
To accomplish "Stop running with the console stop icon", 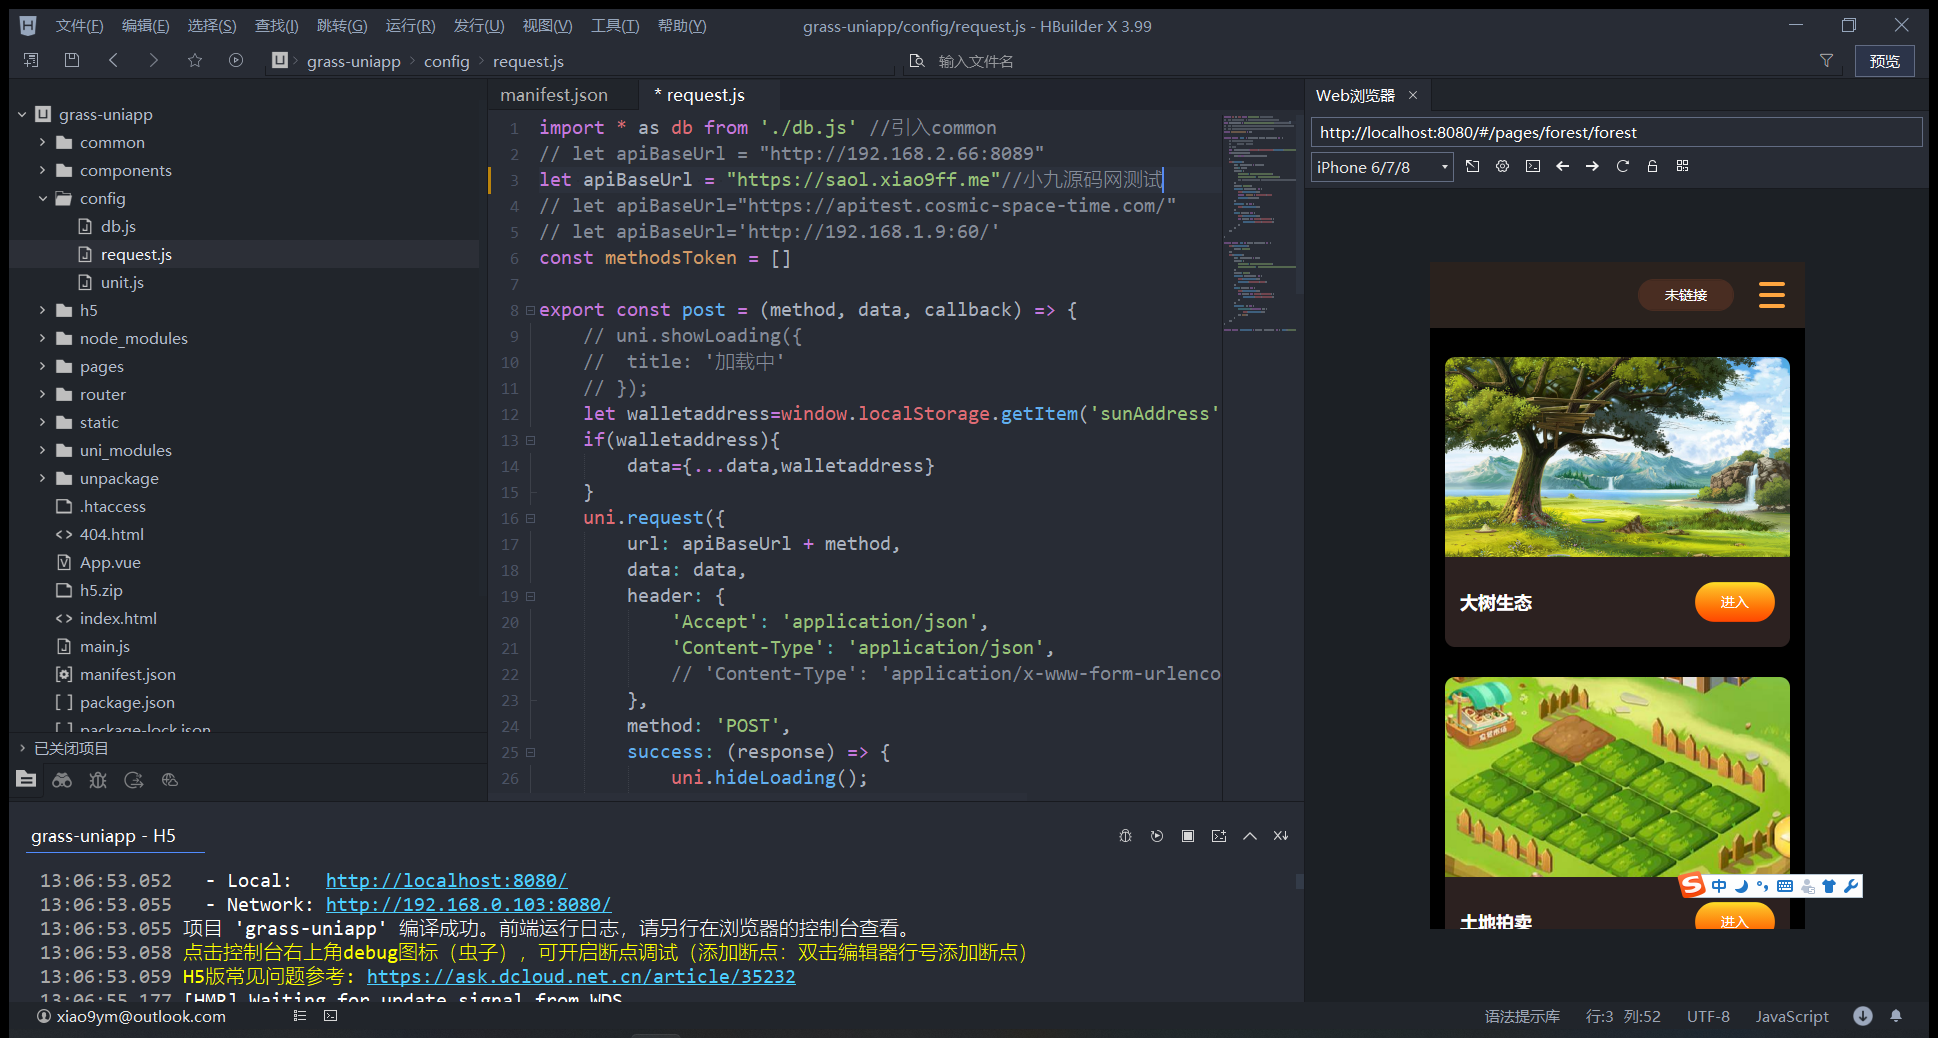I will [1188, 836].
